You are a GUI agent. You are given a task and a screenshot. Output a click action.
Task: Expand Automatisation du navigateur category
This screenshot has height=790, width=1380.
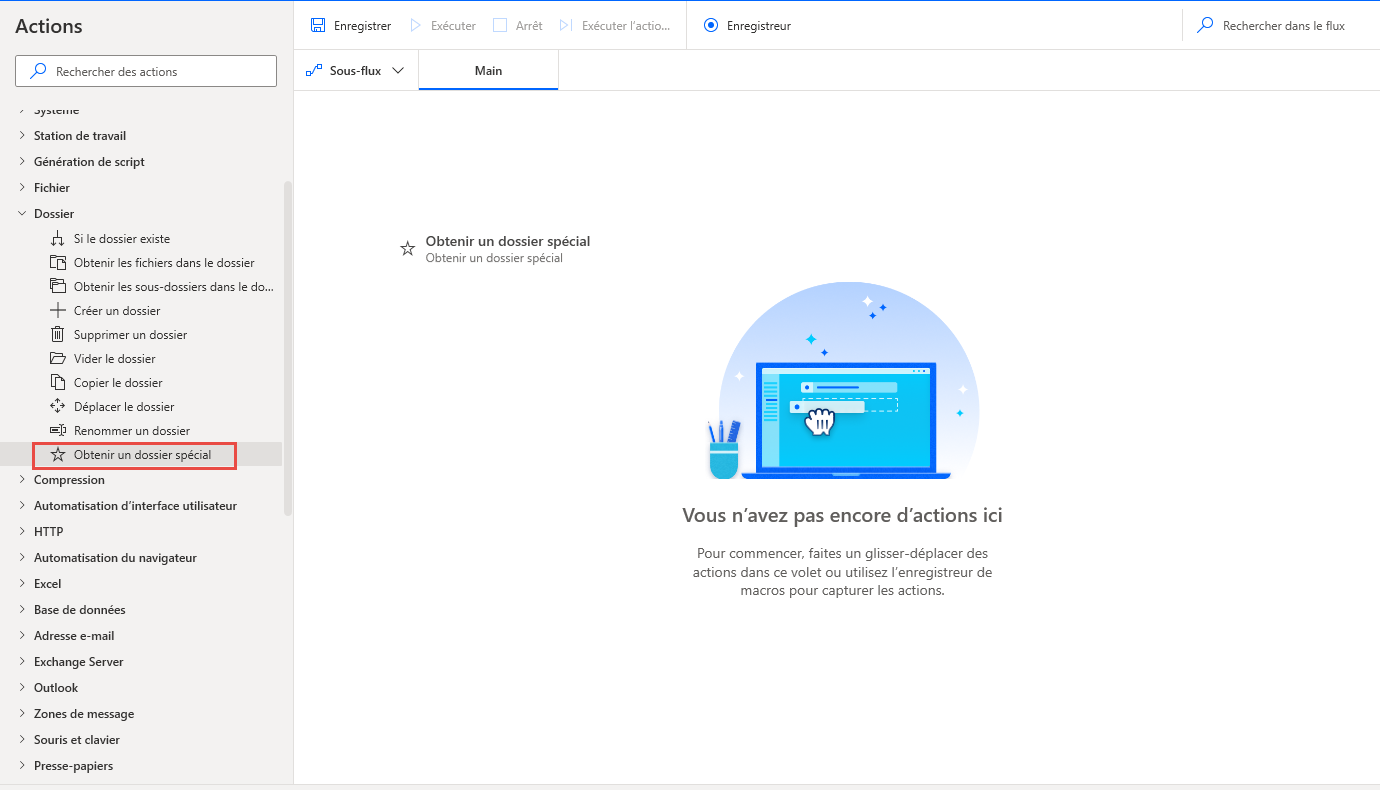tap(22, 558)
